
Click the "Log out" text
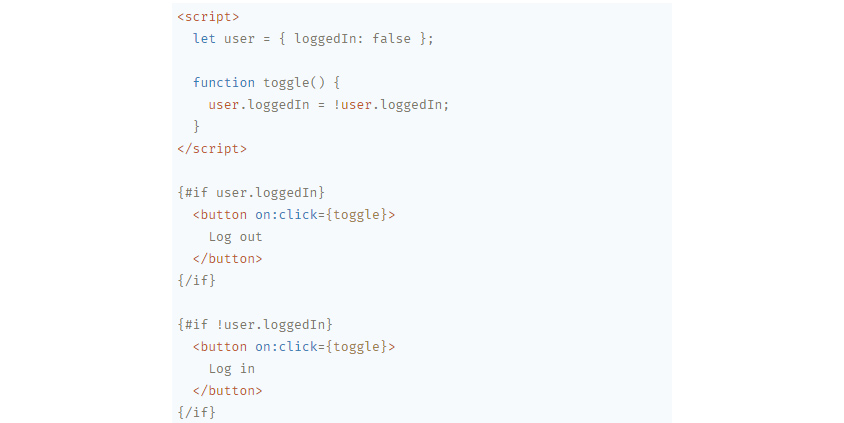click(x=236, y=236)
